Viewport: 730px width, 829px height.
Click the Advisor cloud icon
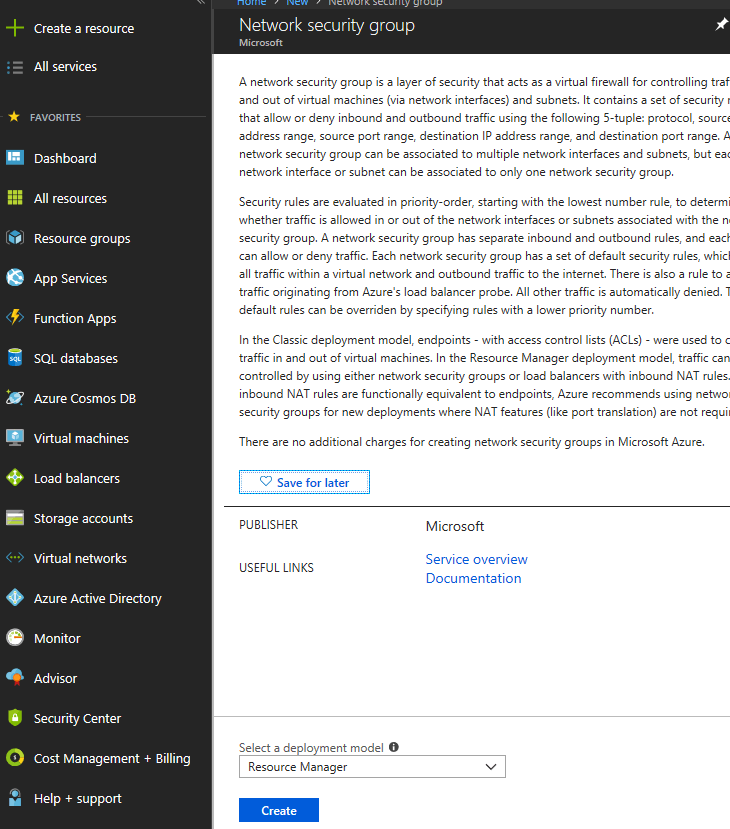15,677
